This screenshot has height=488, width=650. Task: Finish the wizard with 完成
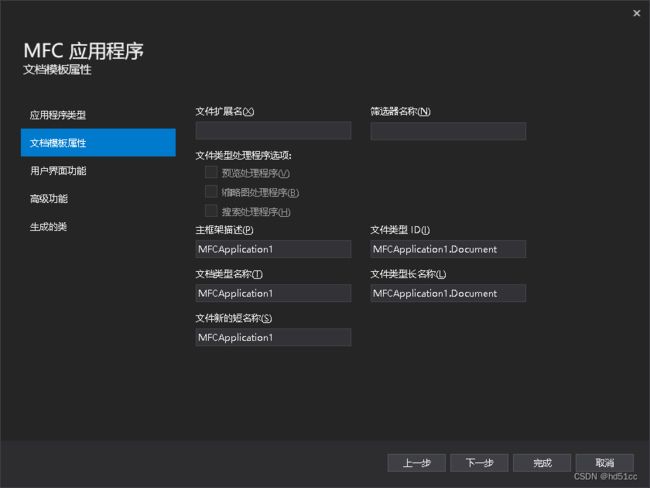[542, 463]
